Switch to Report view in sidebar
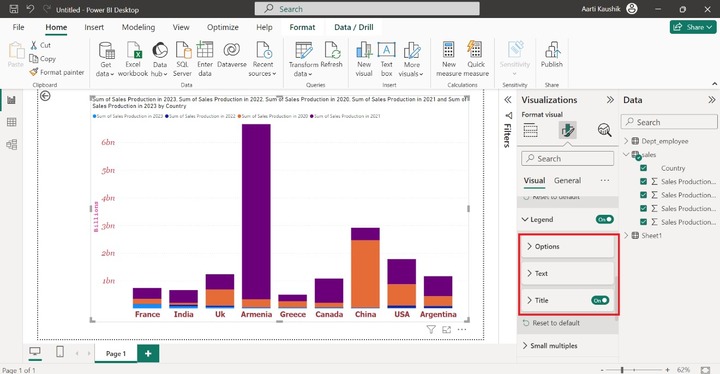The image size is (720, 374). 11,100
